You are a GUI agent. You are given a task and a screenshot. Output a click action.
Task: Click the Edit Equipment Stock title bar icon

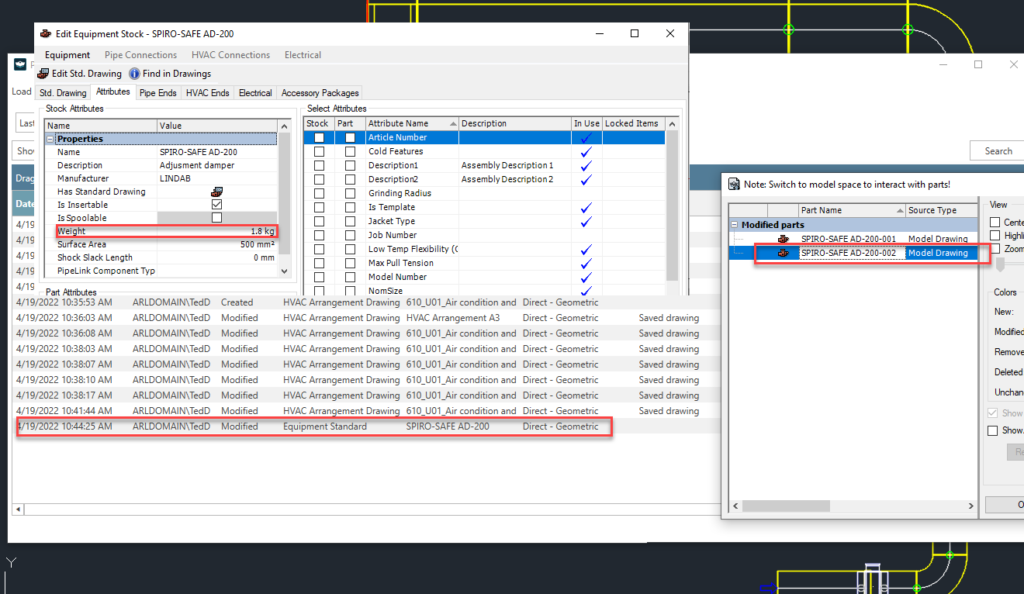coord(46,33)
